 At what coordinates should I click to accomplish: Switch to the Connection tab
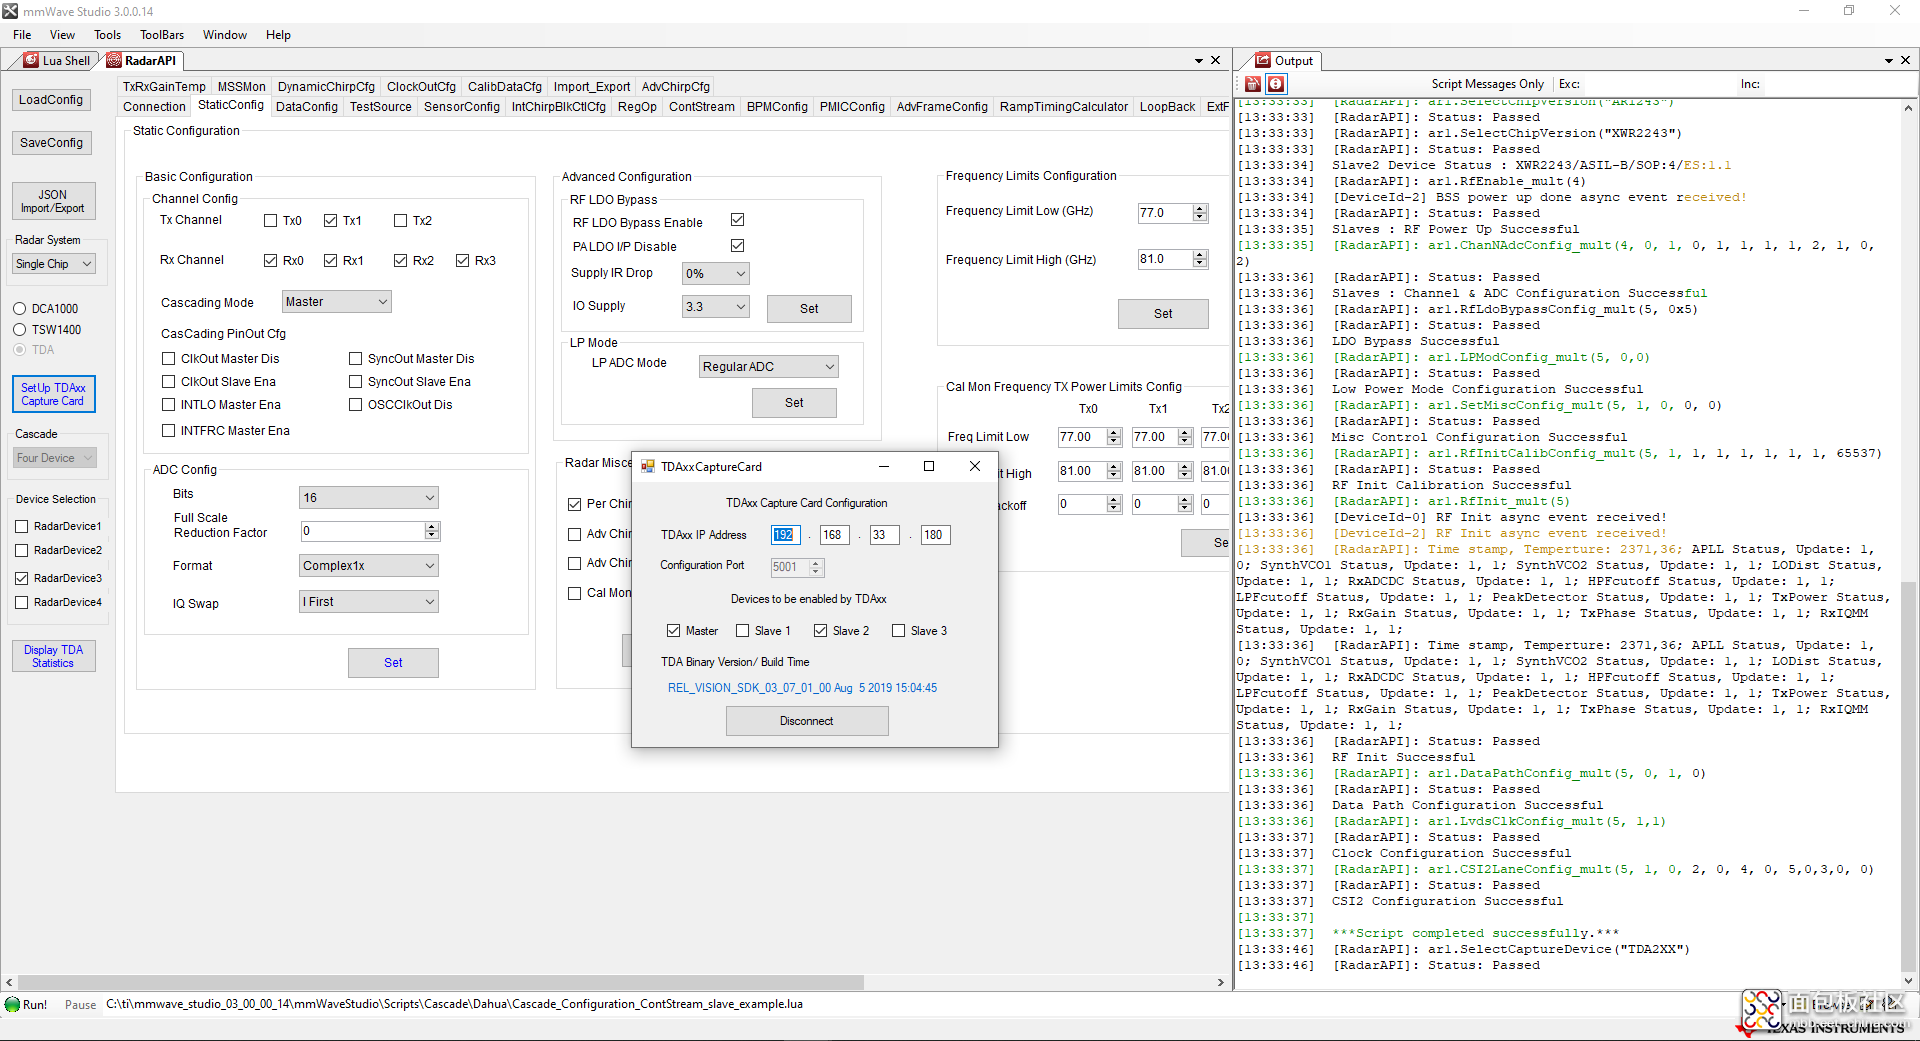coord(154,107)
